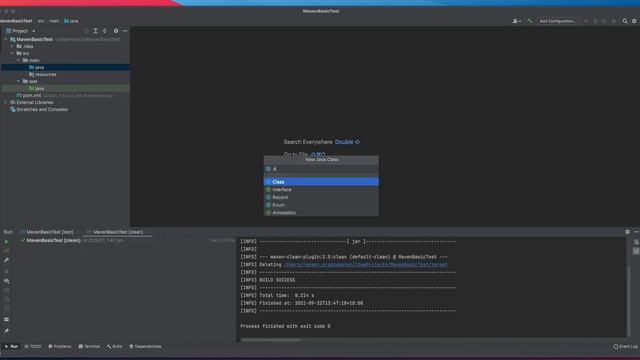Screen dimensions: 640x360
Task: Switch to MavenBasicTest [test] run tab
Action: 49,232
